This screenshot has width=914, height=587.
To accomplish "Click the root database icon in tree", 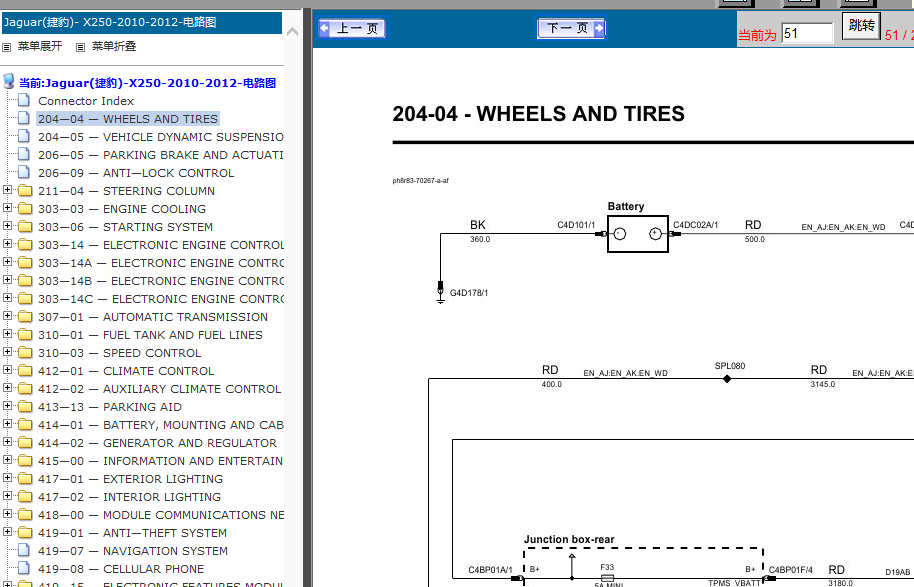I will tap(8, 82).
